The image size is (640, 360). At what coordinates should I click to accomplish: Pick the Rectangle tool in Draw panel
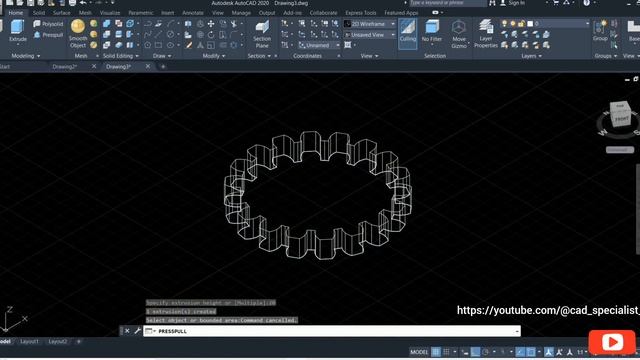[158, 45]
